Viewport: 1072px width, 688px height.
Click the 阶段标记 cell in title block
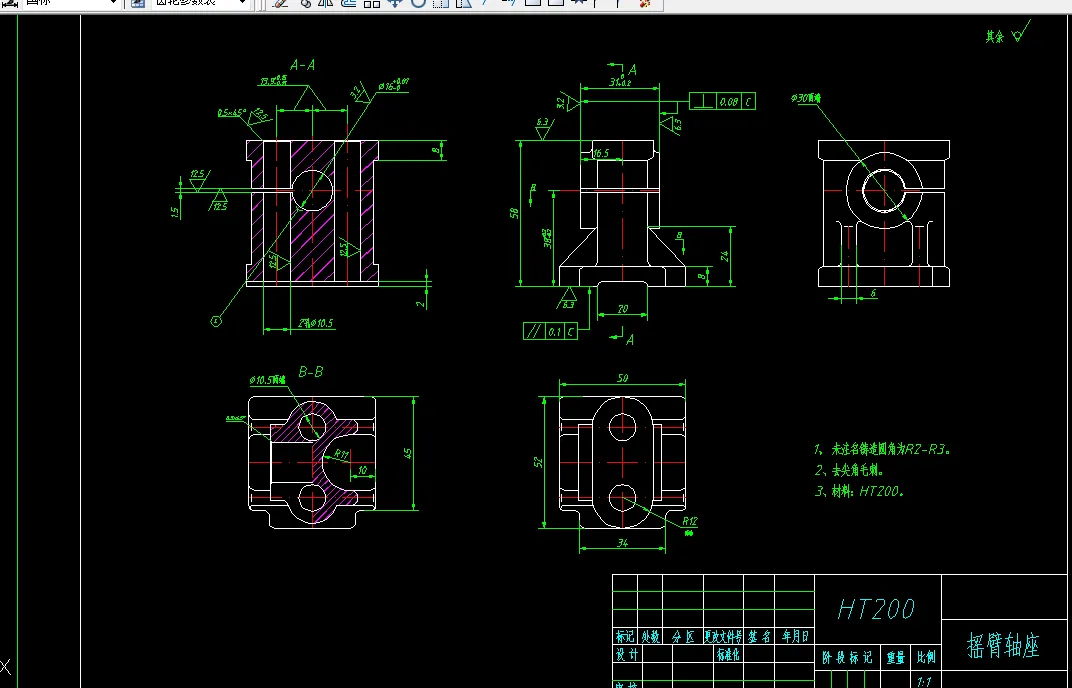(x=847, y=657)
